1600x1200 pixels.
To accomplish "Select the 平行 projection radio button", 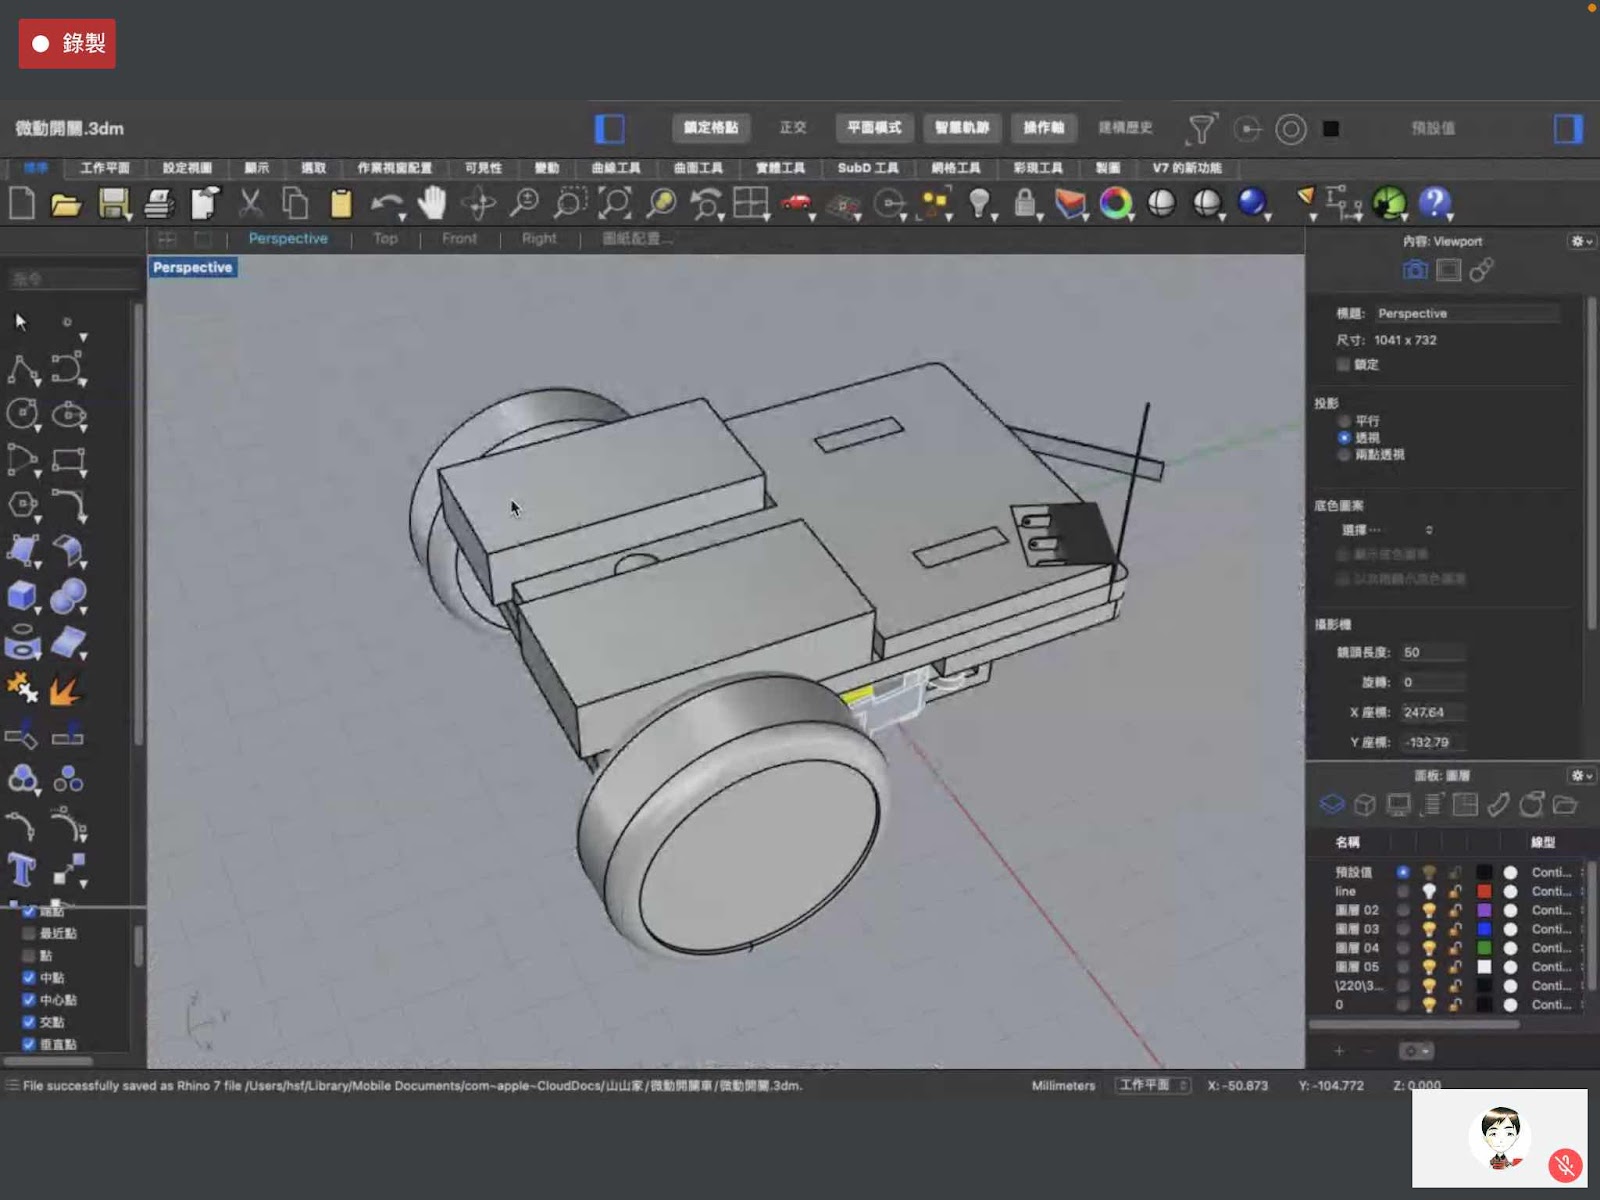I will [1344, 421].
